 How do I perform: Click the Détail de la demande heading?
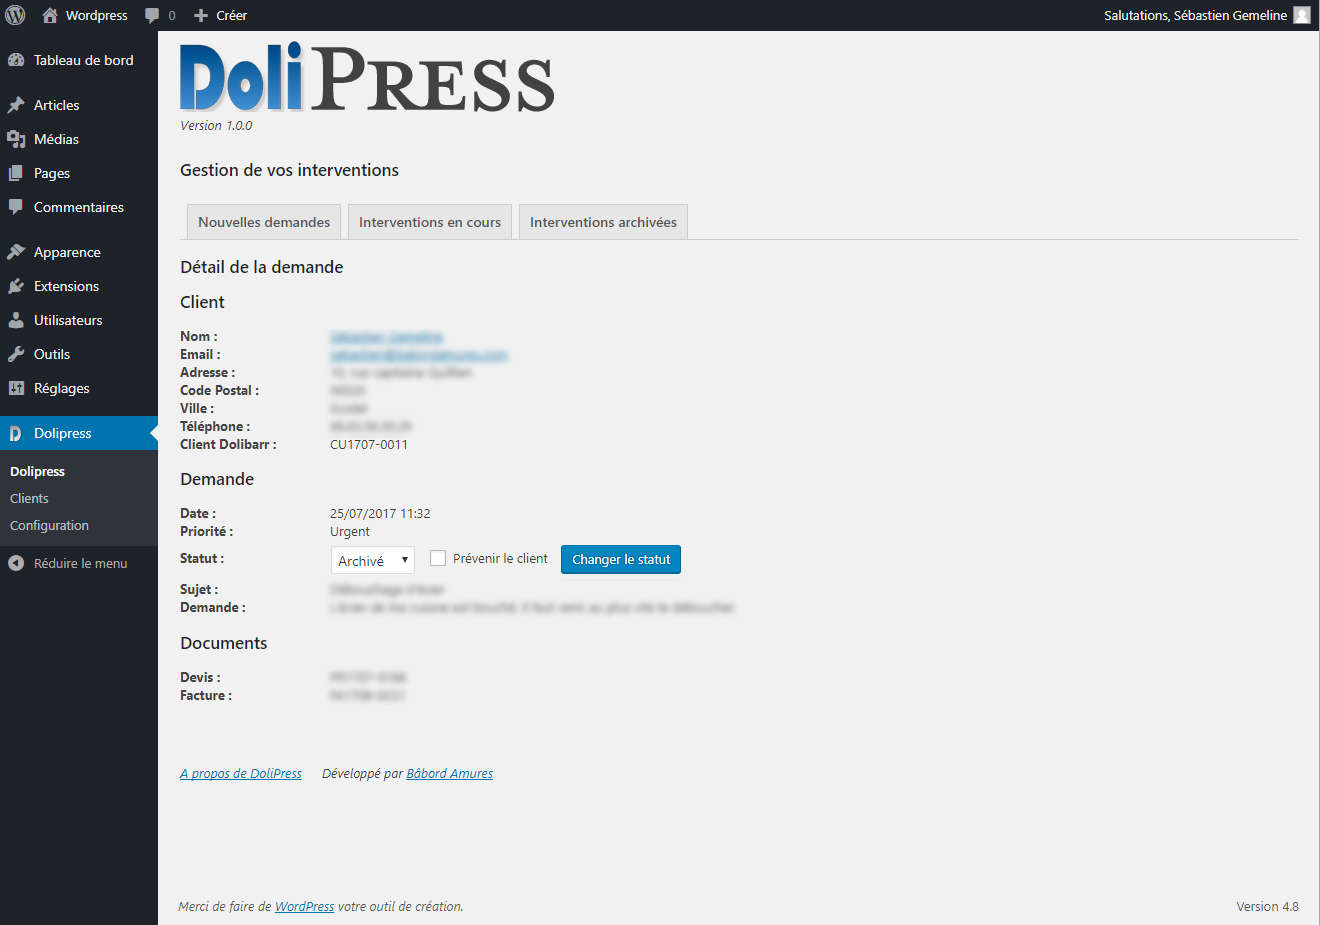[261, 267]
